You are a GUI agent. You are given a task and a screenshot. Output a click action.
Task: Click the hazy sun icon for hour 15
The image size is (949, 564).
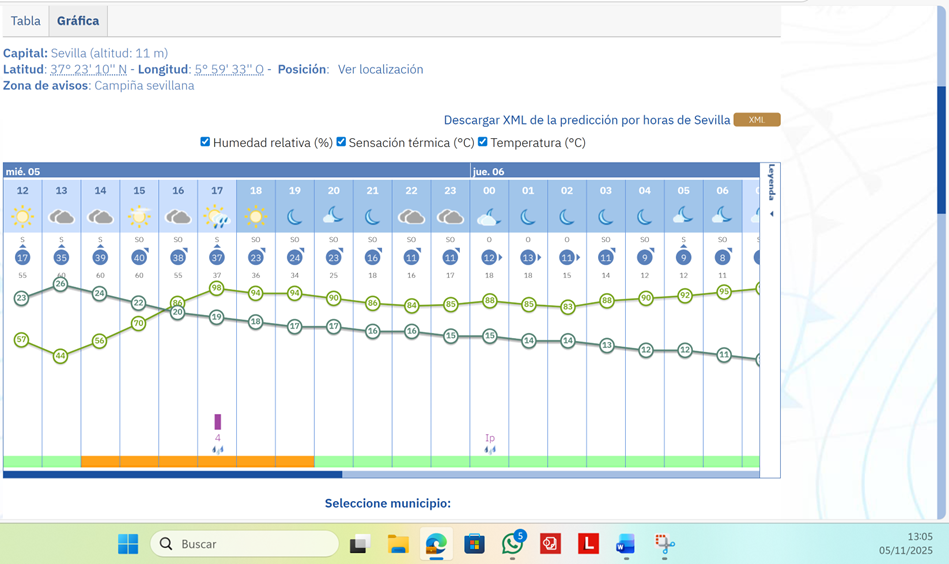tap(139, 216)
